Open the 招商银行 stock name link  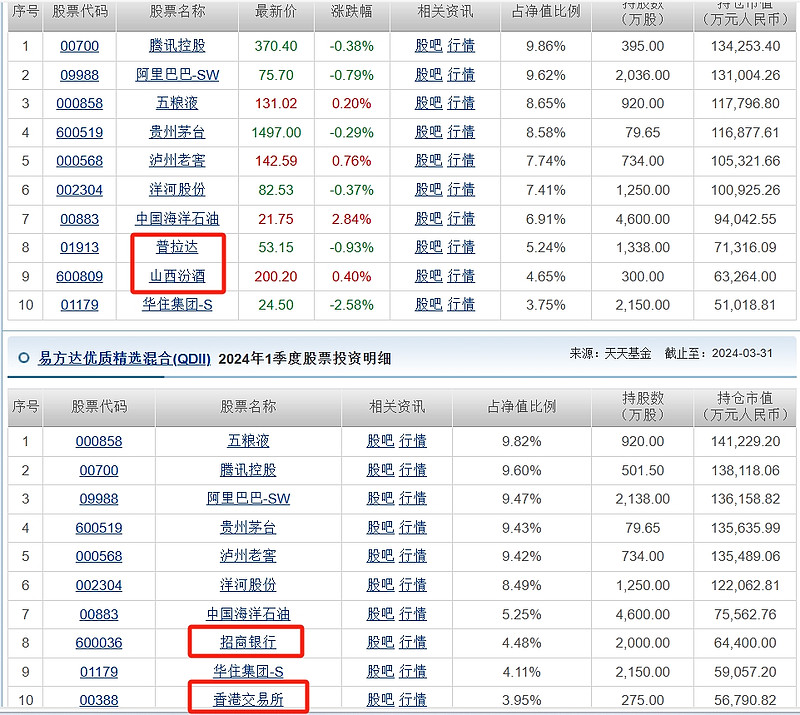248,643
